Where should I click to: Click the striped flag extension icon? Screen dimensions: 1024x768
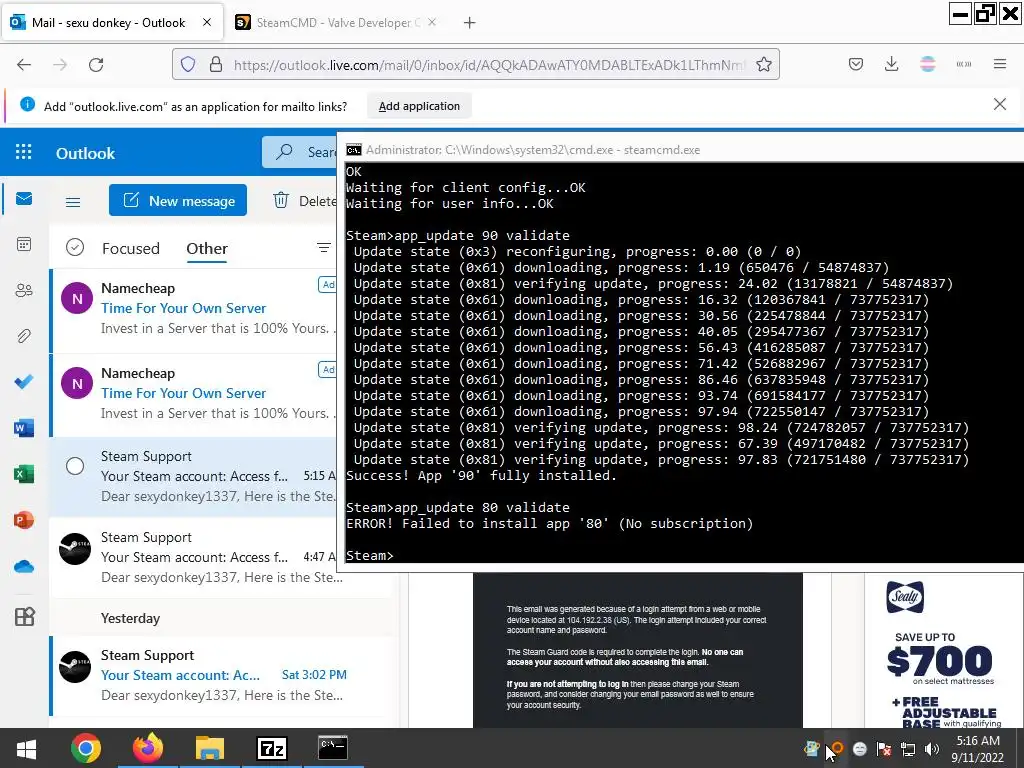(x=927, y=64)
